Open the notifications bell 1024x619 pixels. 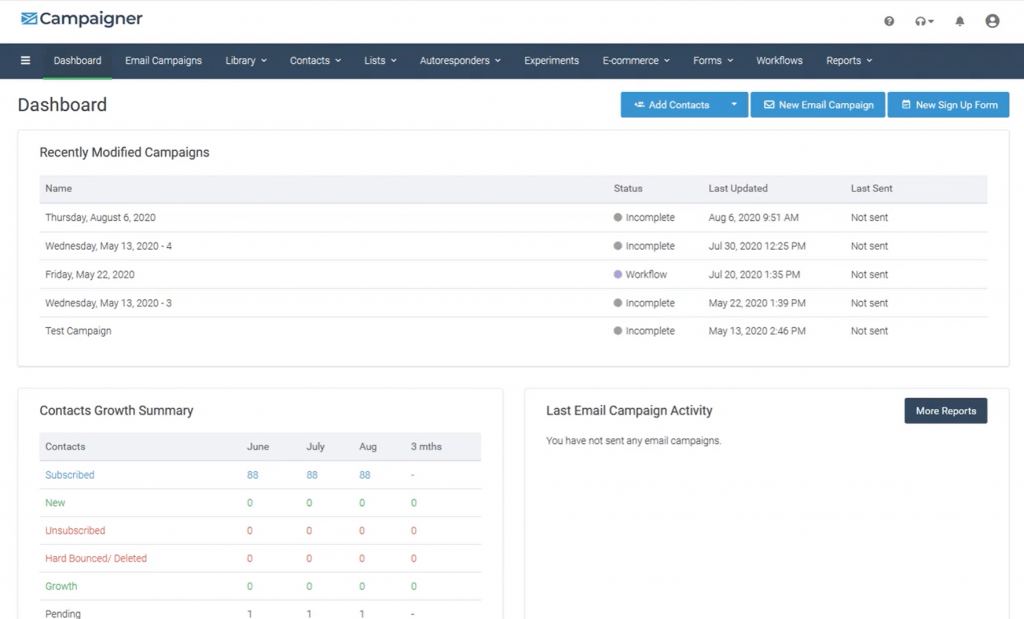pyautogui.click(x=960, y=21)
